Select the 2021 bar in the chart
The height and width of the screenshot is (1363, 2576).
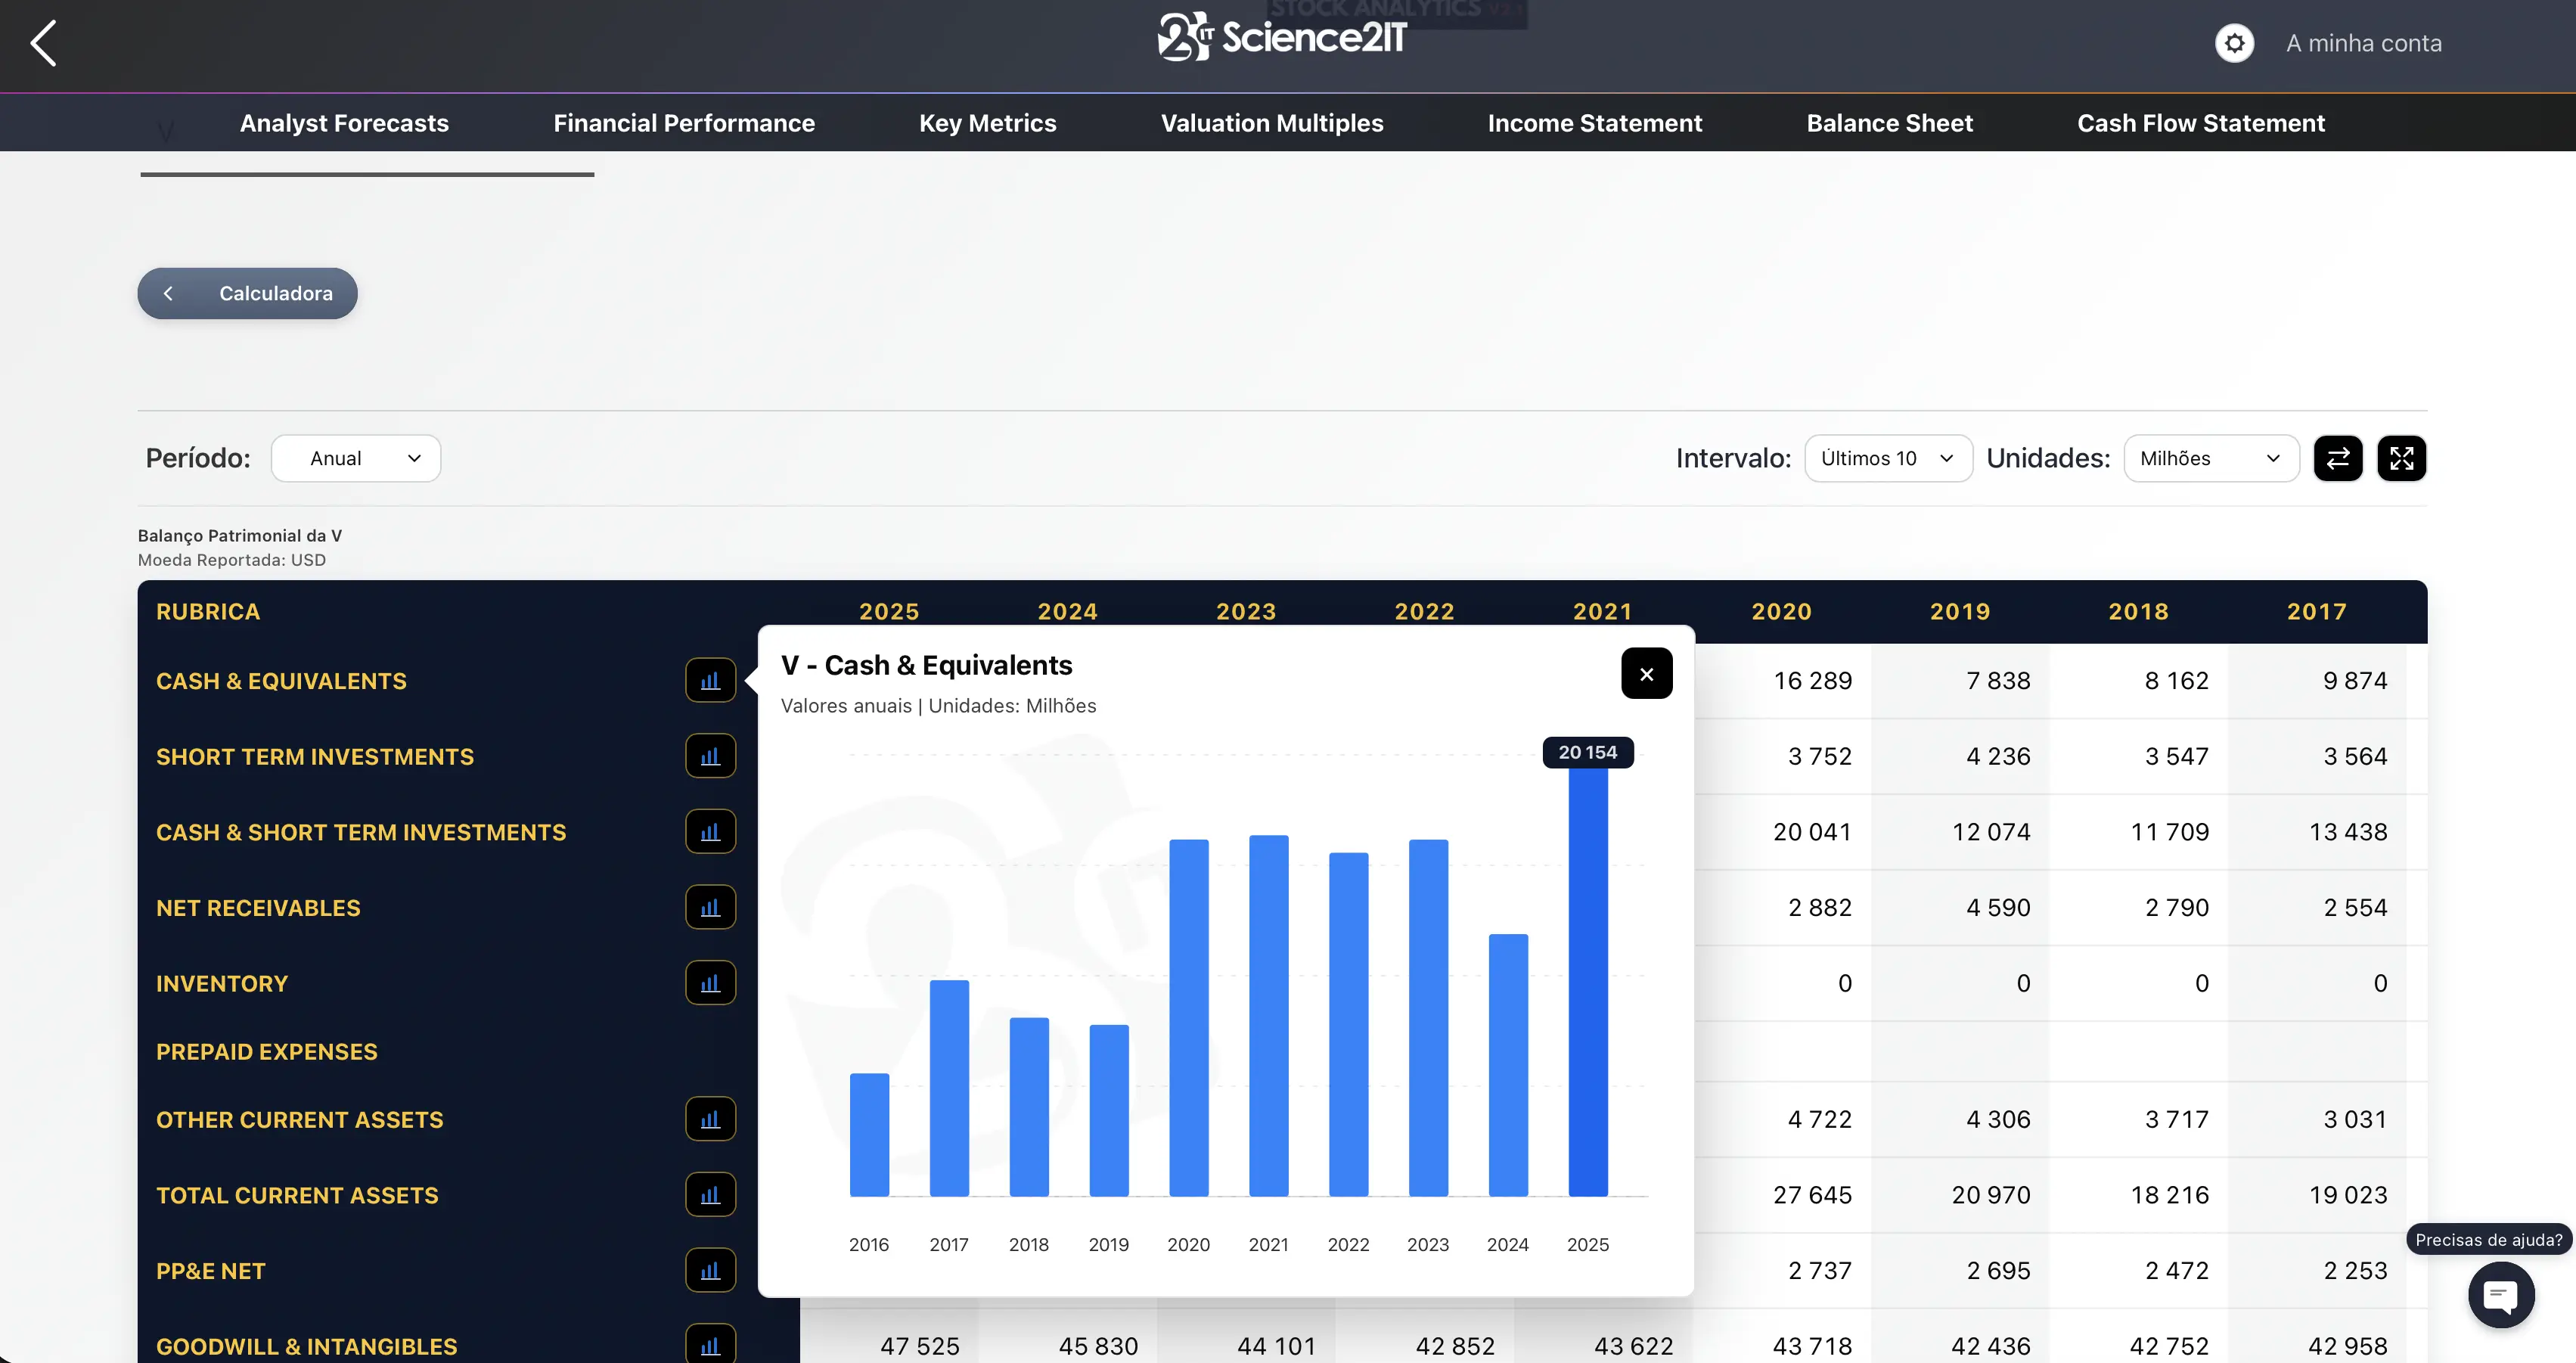click(x=1268, y=1016)
